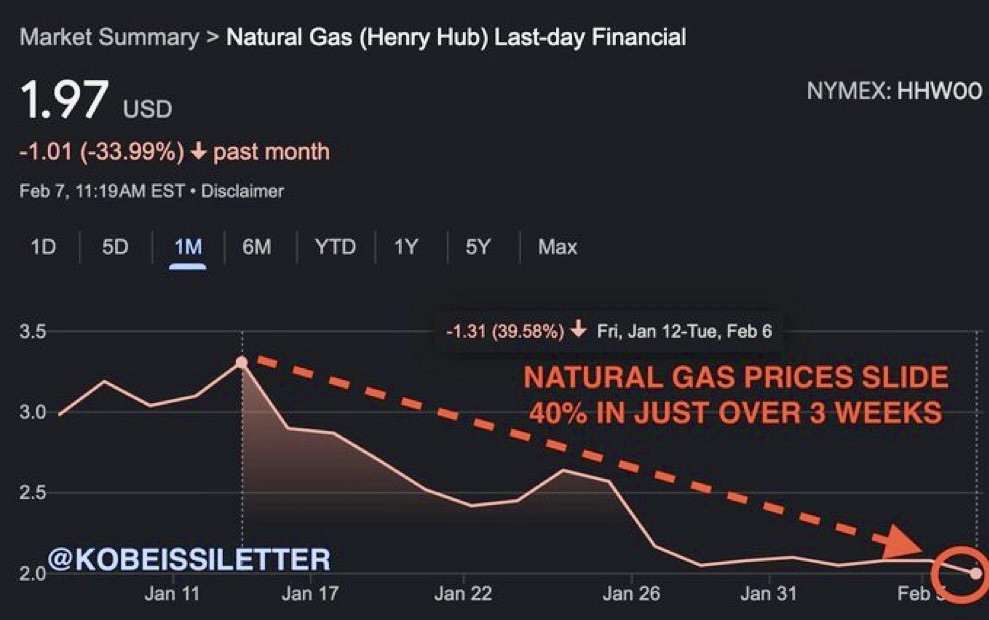Switch to the 1D time range tab

[x=43, y=246]
